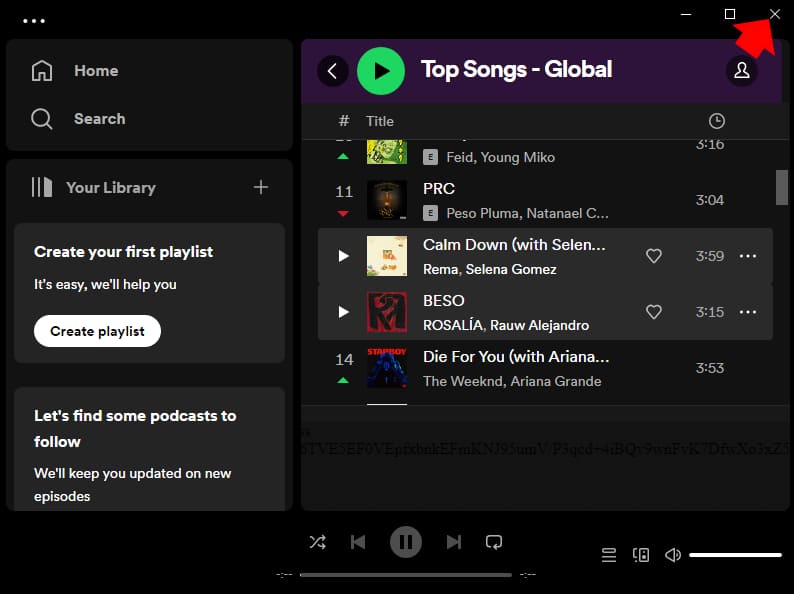Image resolution: width=794 pixels, height=594 pixels.
Task: Click the 3:04 duration of PRC
Action: tap(709, 200)
